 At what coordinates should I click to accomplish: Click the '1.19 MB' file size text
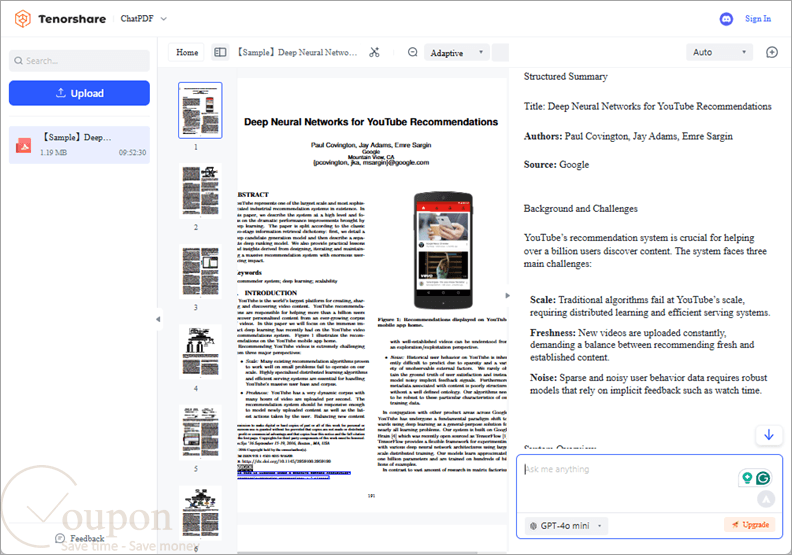point(53,153)
